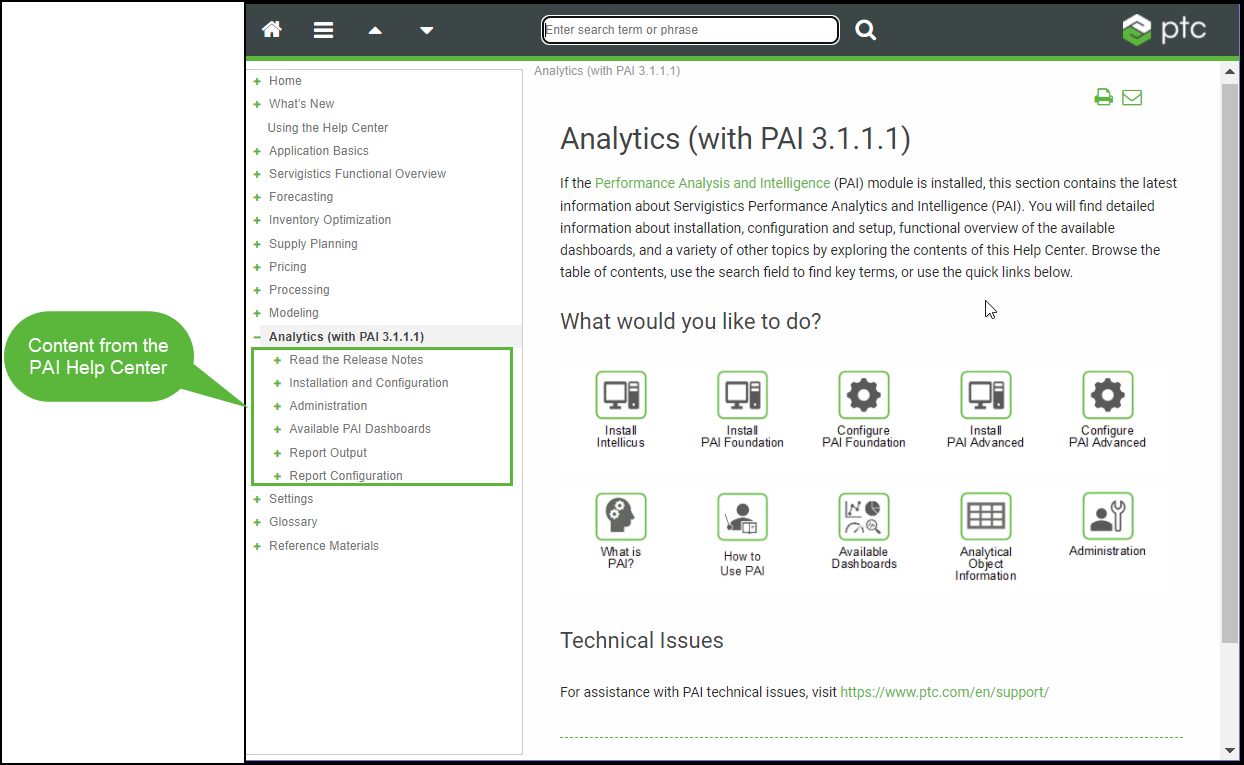Open the table of contents menu icon
The width and height of the screenshot is (1244, 765).
pos(323,30)
